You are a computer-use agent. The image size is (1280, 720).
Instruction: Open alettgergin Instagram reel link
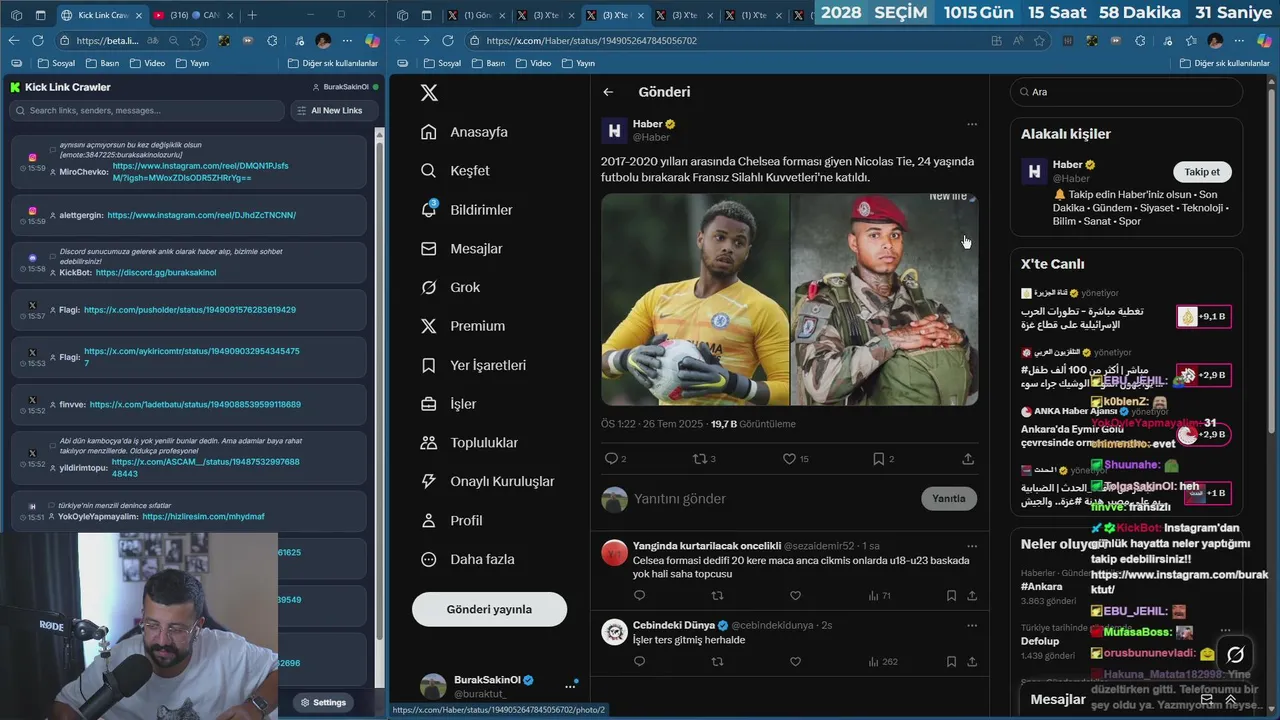click(202, 215)
